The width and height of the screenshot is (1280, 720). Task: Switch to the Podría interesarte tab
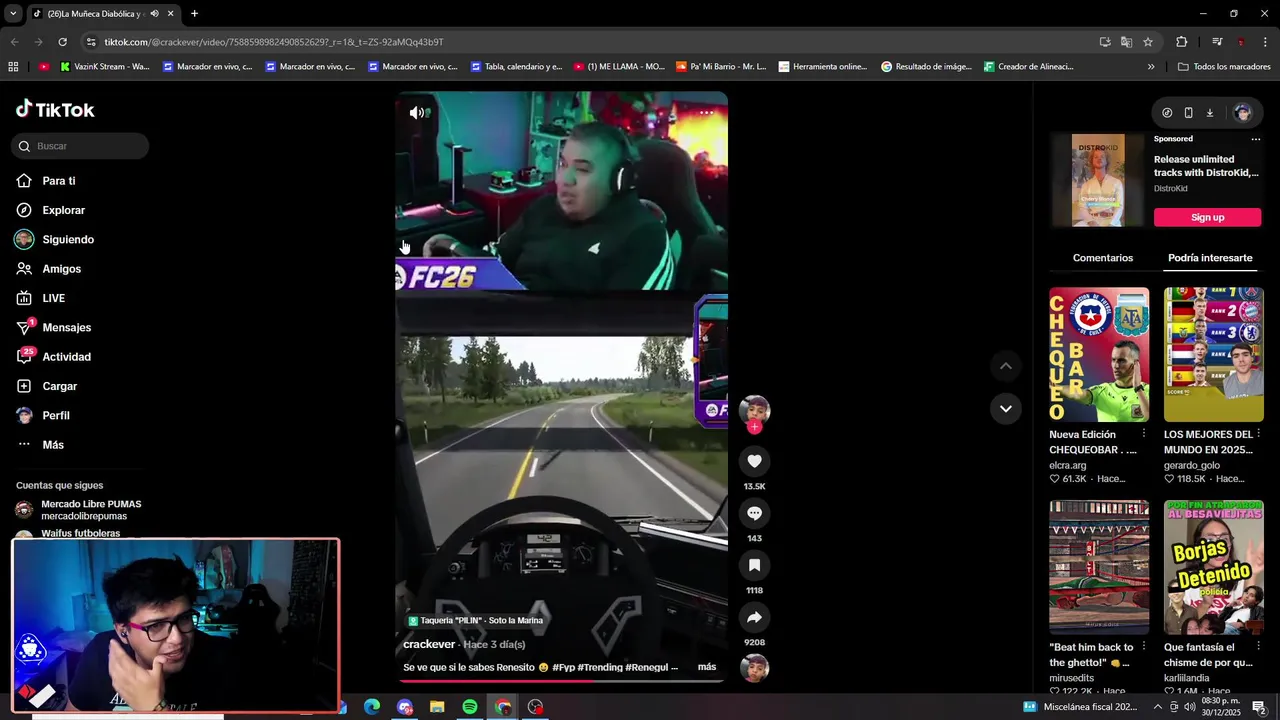[1210, 258]
